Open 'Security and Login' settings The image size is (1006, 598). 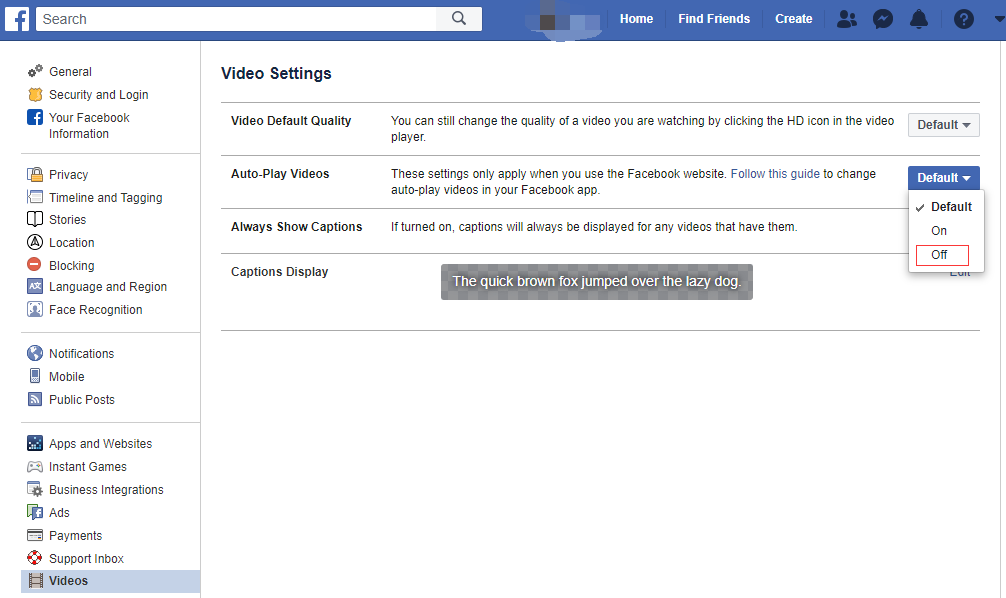[99, 95]
